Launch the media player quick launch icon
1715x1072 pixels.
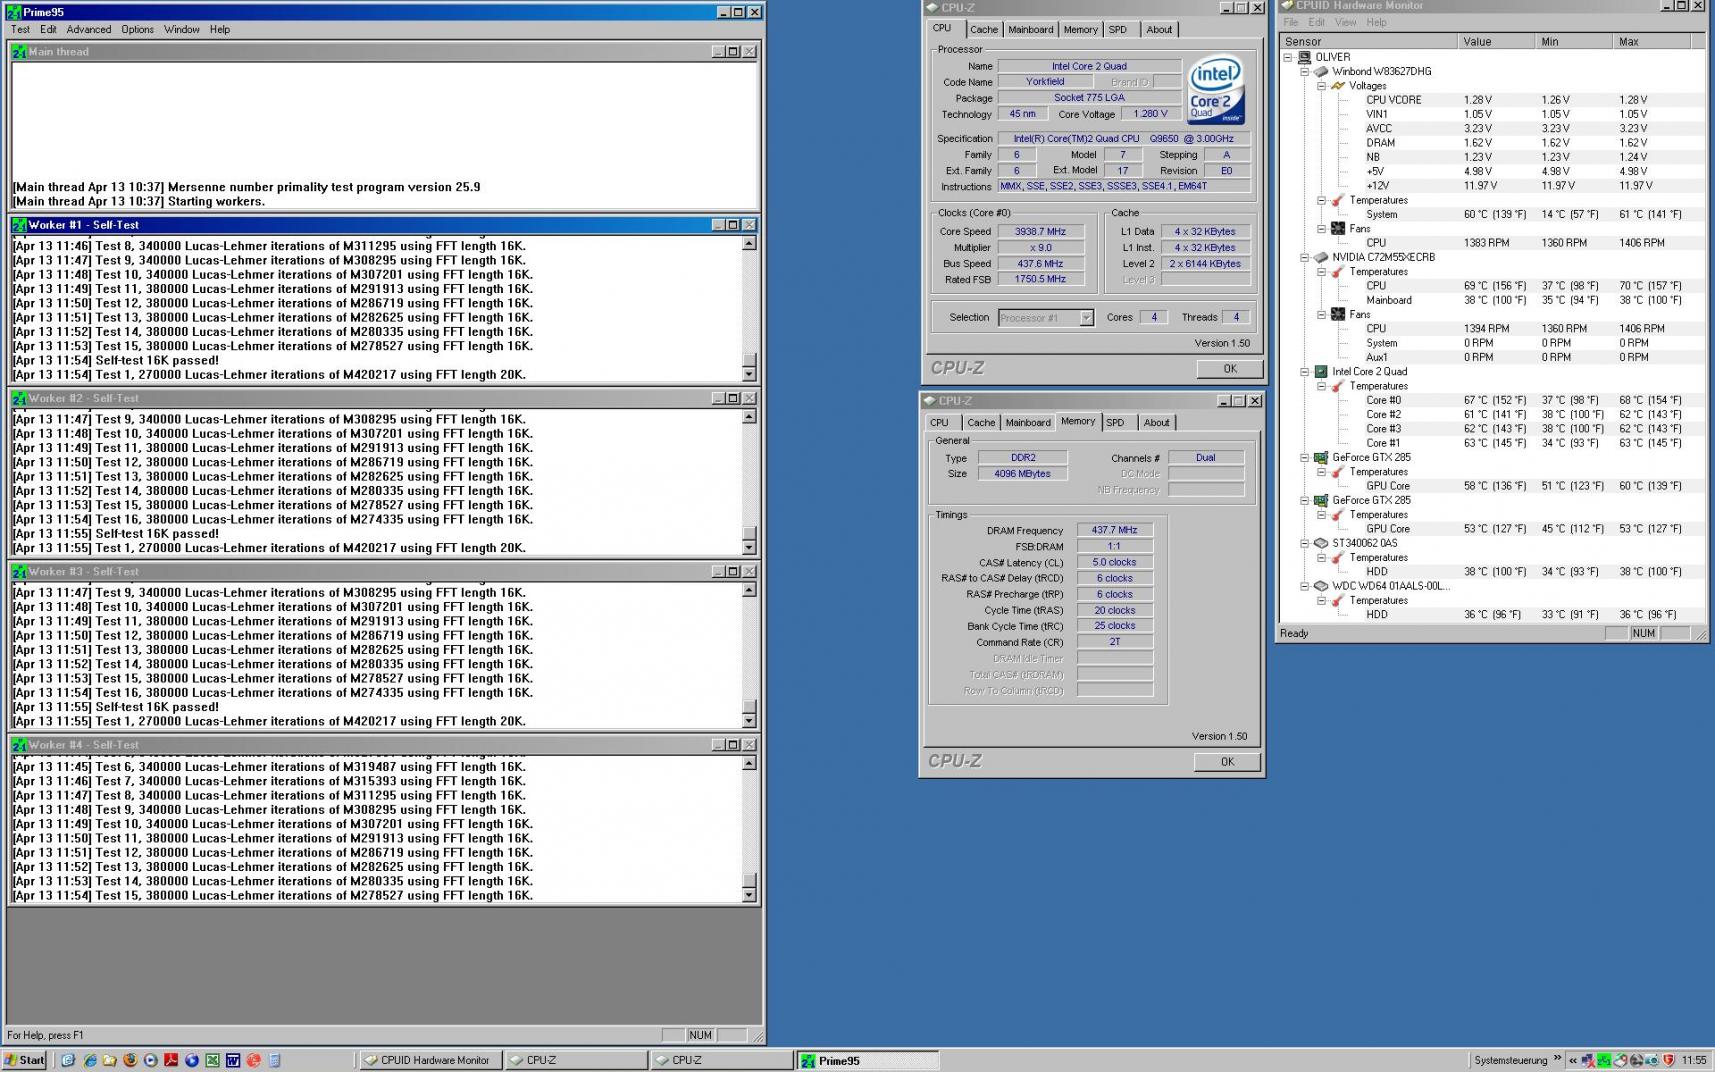tap(150, 1060)
